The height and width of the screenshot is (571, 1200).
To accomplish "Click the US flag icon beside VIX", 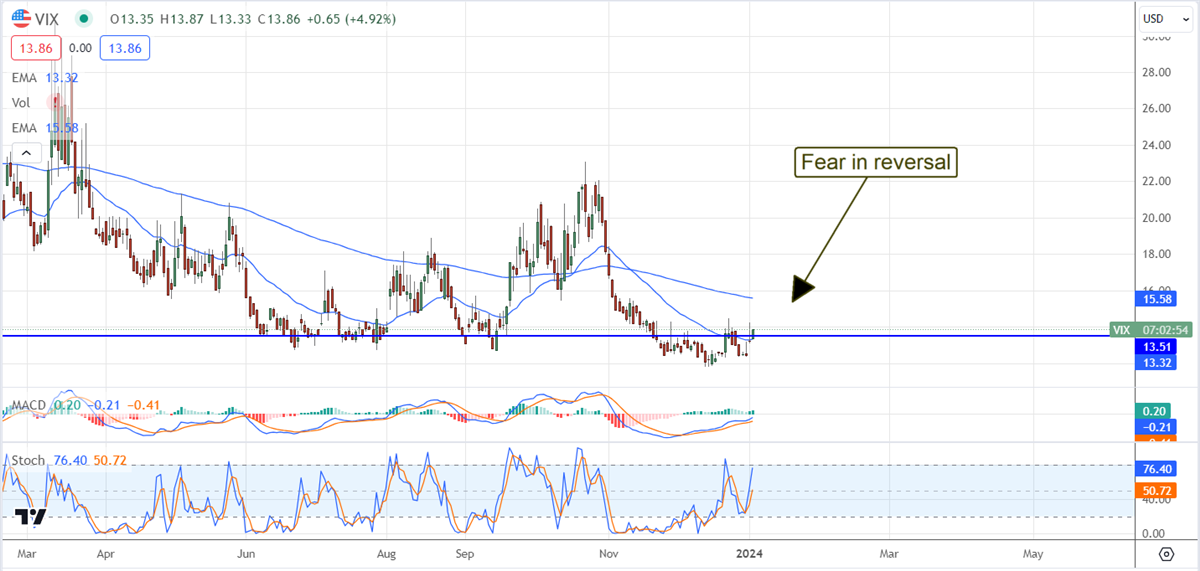I will pyautogui.click(x=19, y=18).
